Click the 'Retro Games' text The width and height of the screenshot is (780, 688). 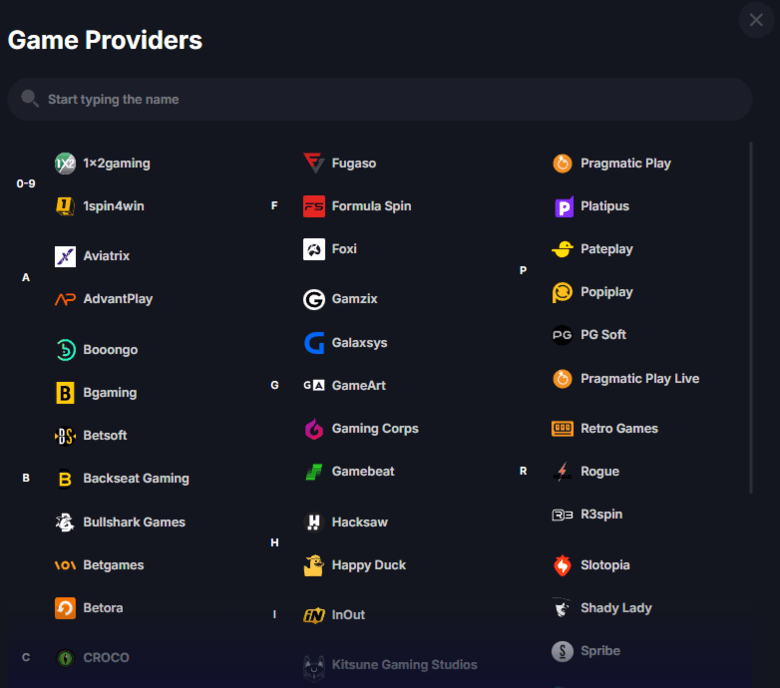[619, 429]
